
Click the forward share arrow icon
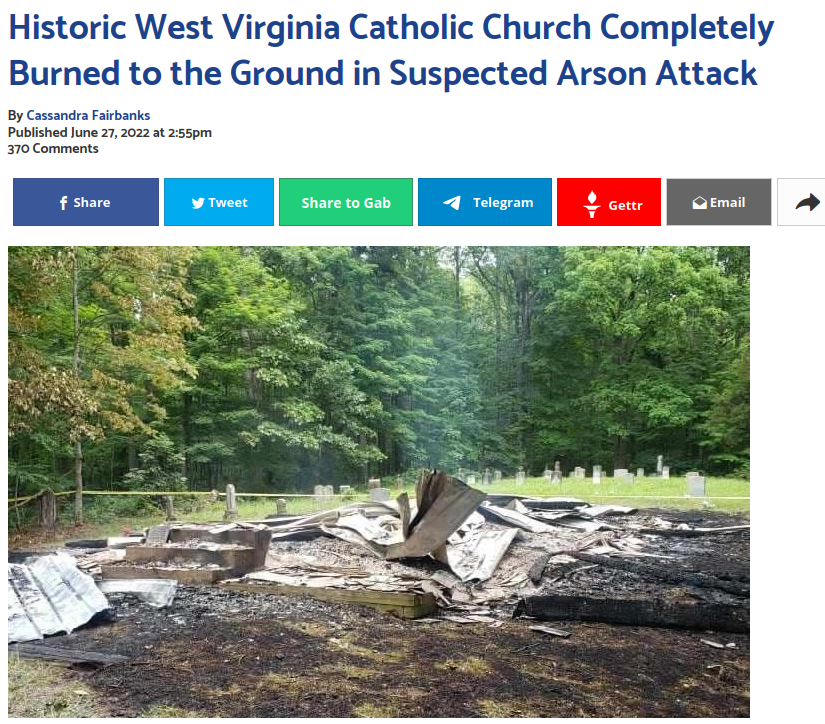point(808,202)
